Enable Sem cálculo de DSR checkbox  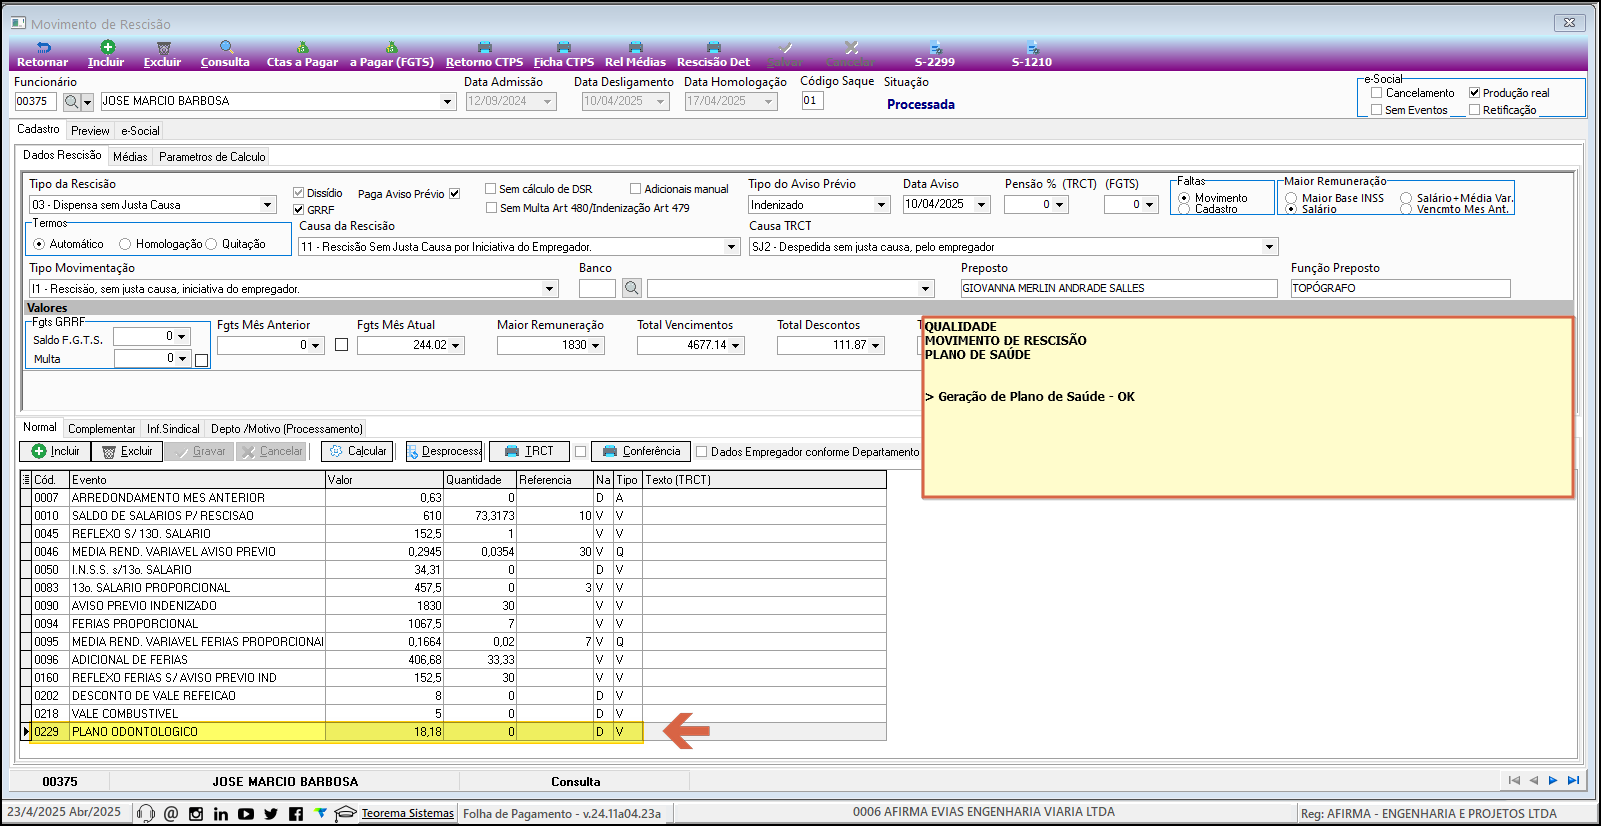(x=491, y=189)
